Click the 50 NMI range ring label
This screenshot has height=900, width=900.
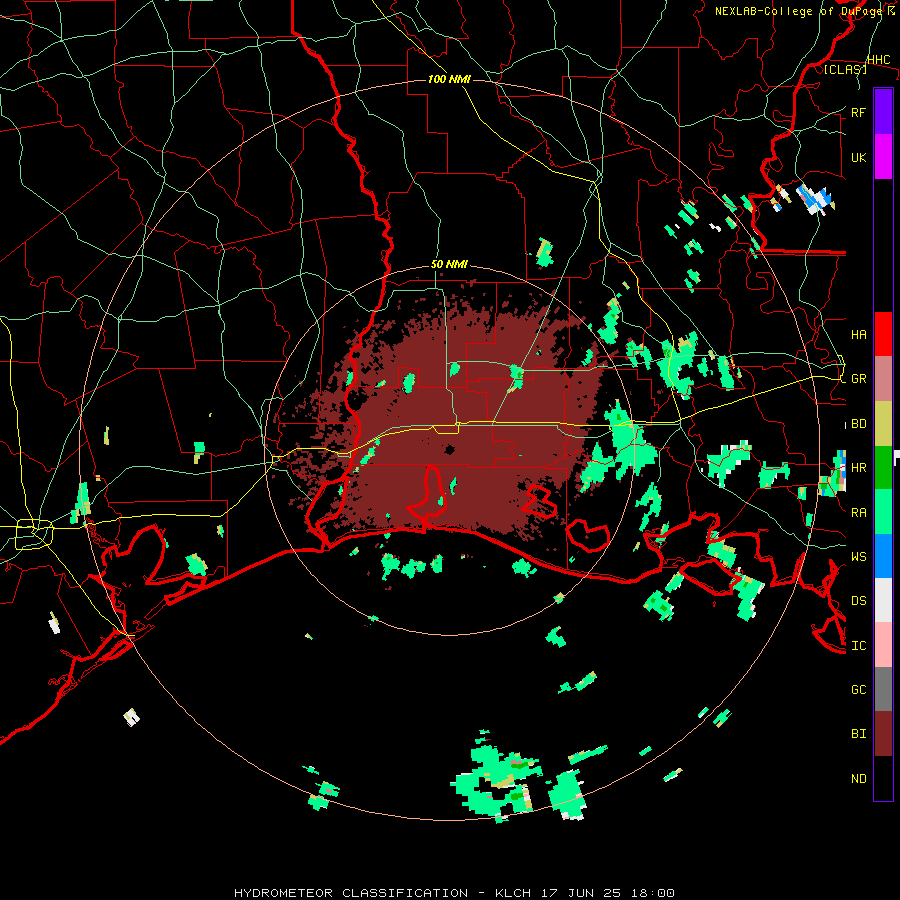[x=449, y=265]
